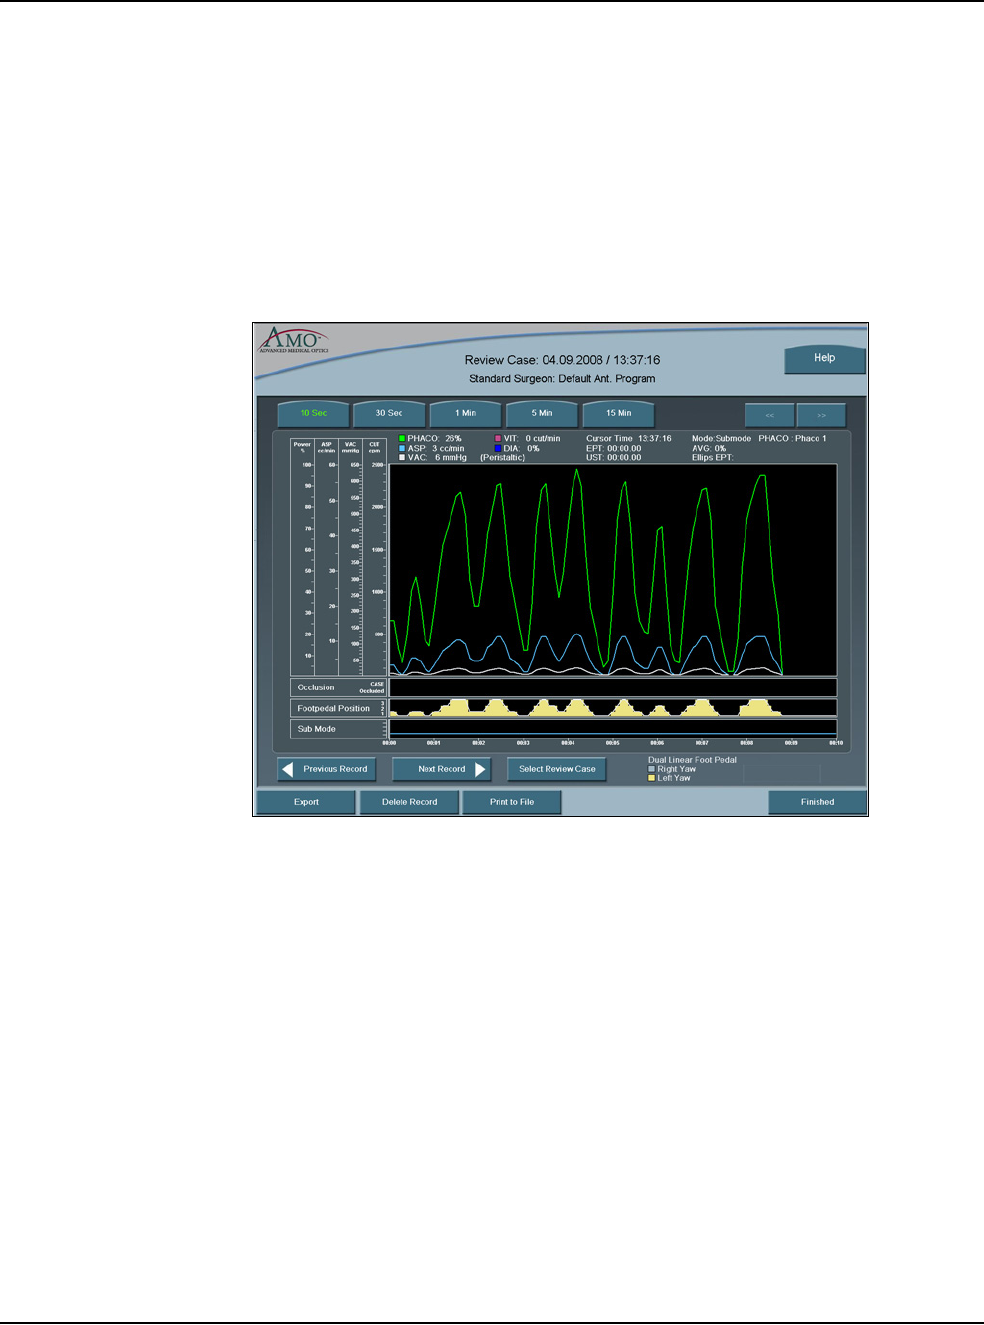Viewport: 984px width, 1325px height.
Task: Click the light blue ASP legend swatch
Action: point(402,449)
